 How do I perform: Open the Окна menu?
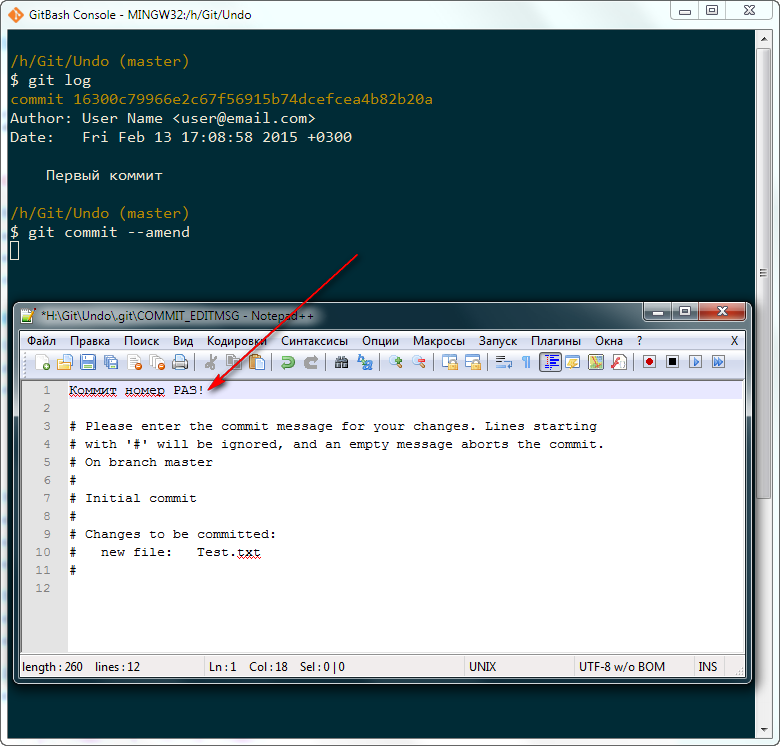[609, 341]
